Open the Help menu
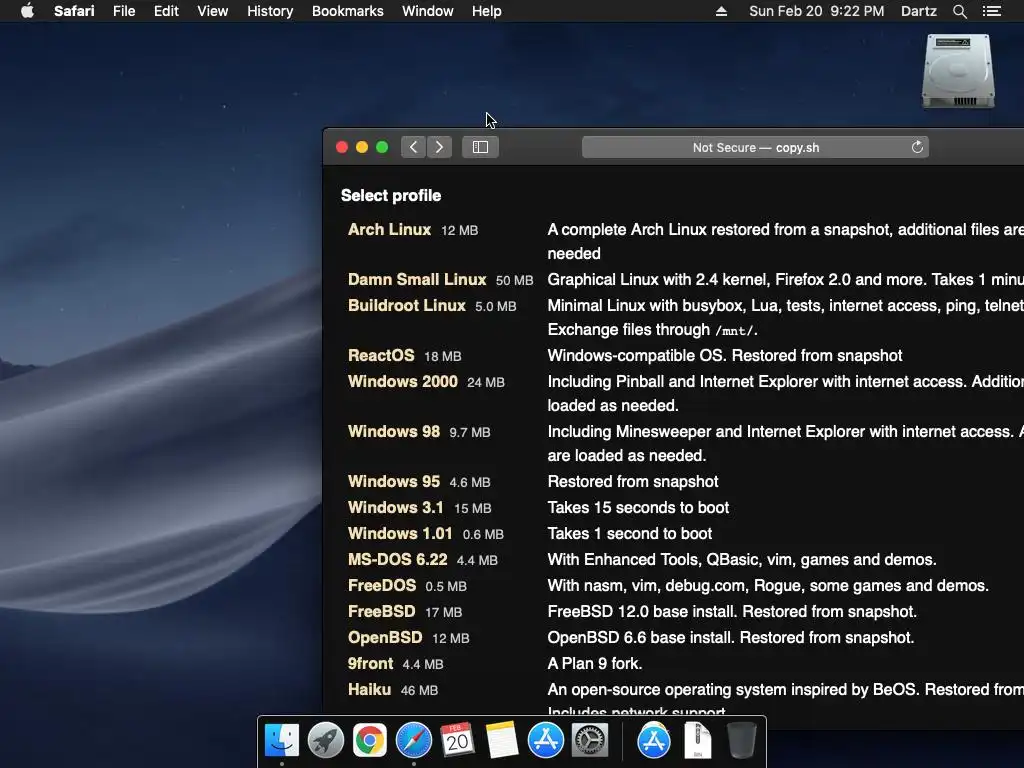 click(487, 11)
